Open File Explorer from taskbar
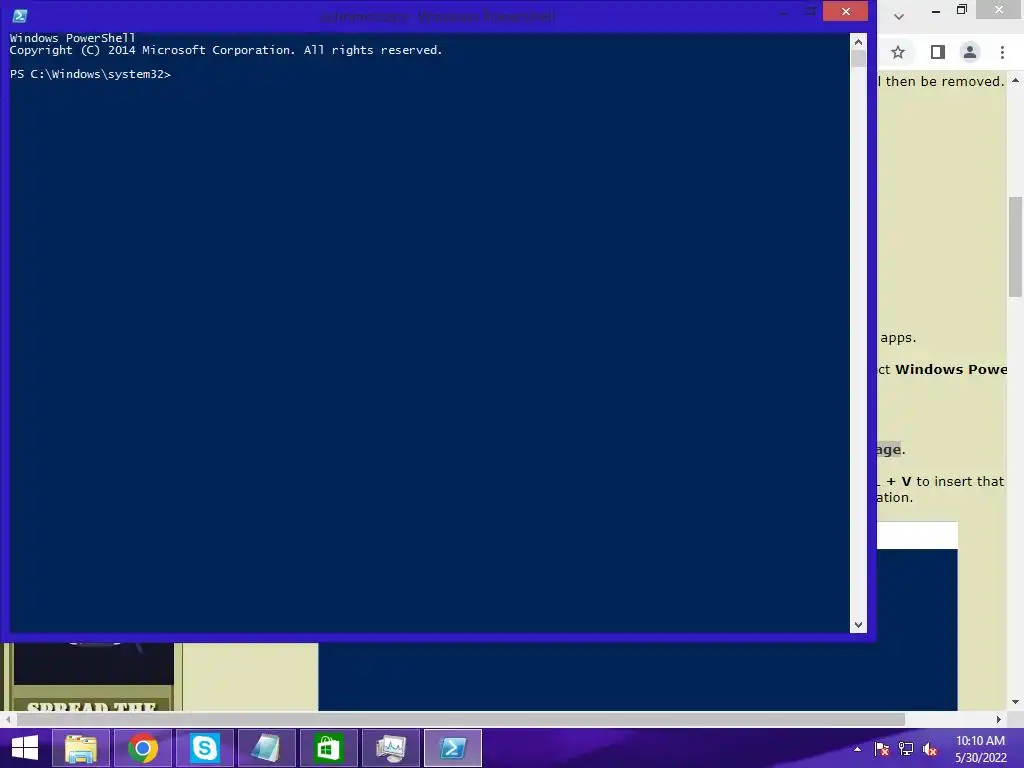The image size is (1024, 768). pyautogui.click(x=81, y=748)
